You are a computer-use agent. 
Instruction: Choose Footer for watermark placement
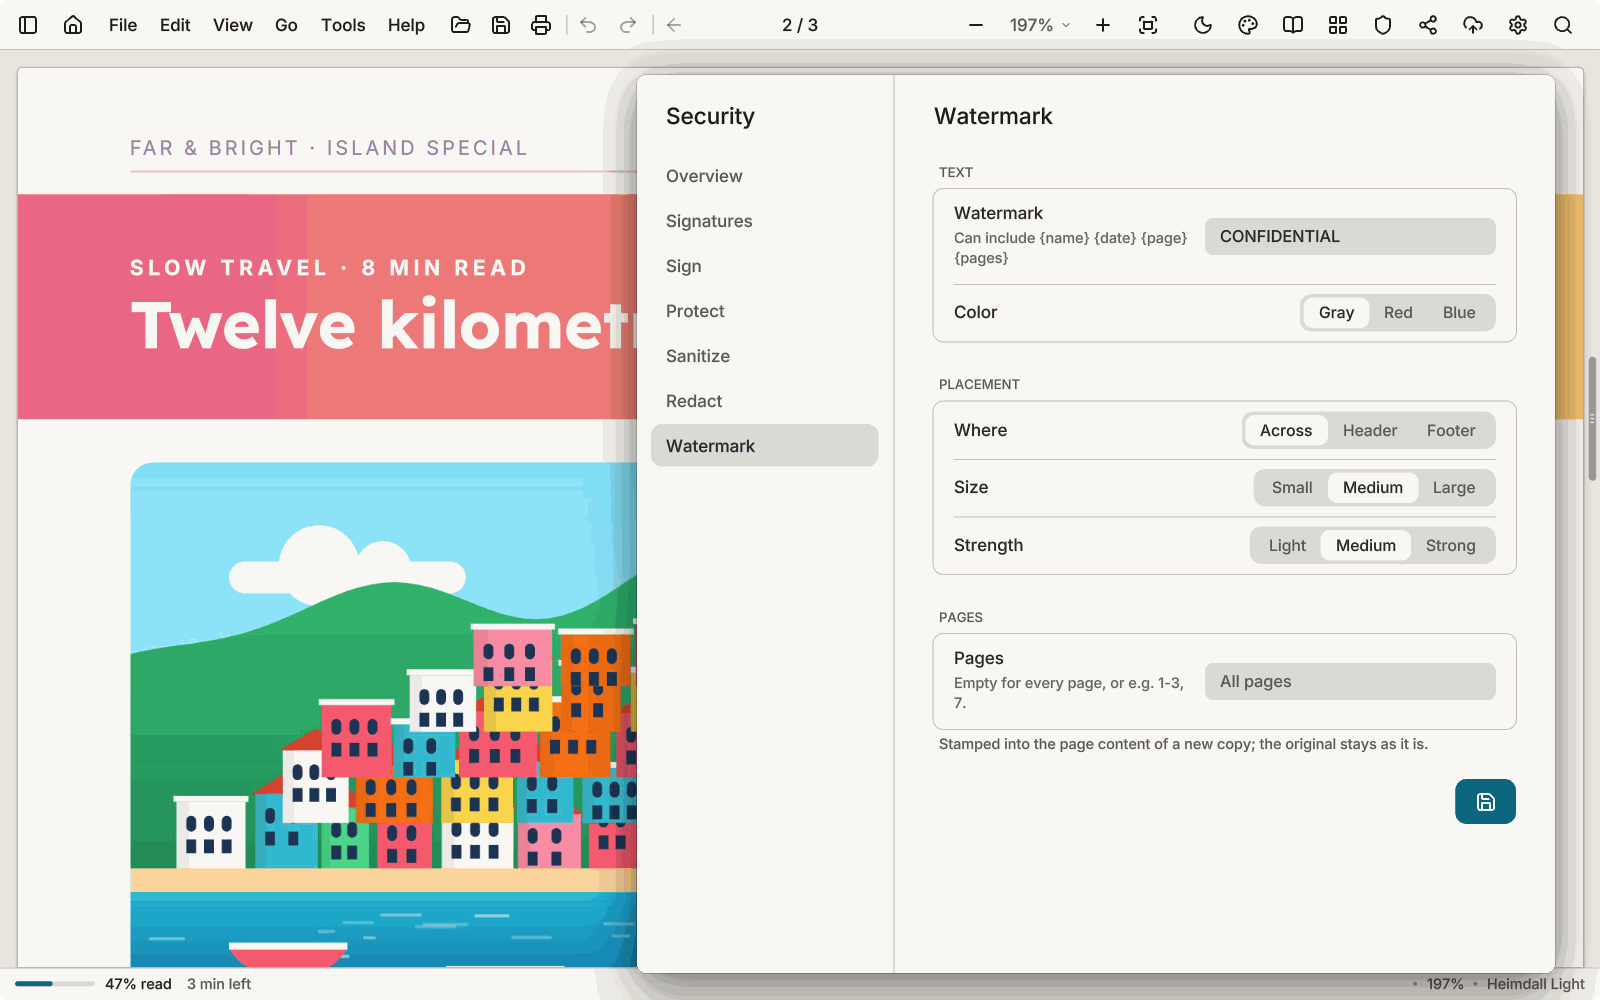[1450, 431]
